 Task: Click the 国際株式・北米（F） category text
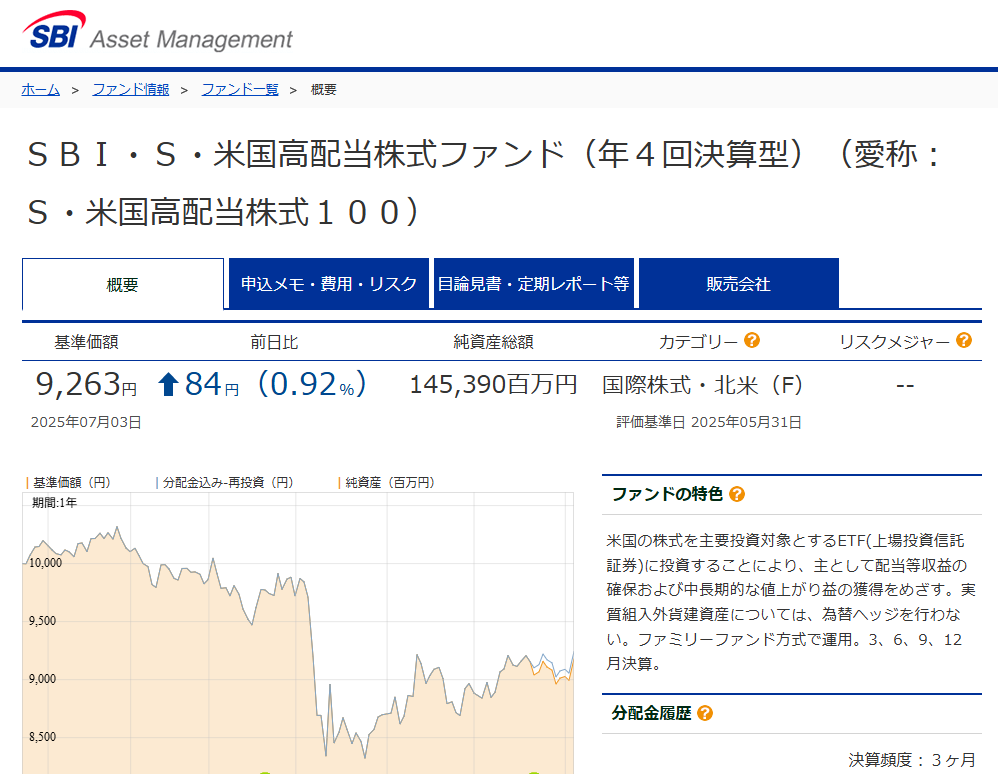point(703,385)
